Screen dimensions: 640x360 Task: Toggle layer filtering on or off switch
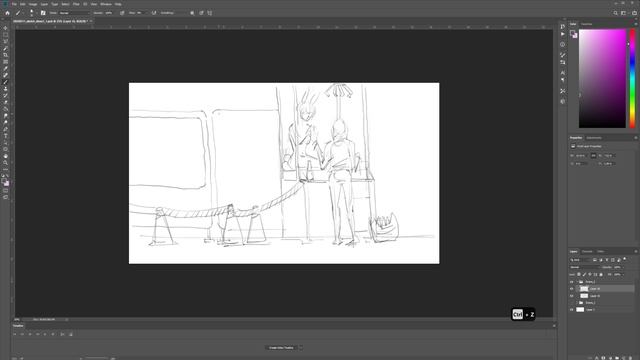pos(624,260)
